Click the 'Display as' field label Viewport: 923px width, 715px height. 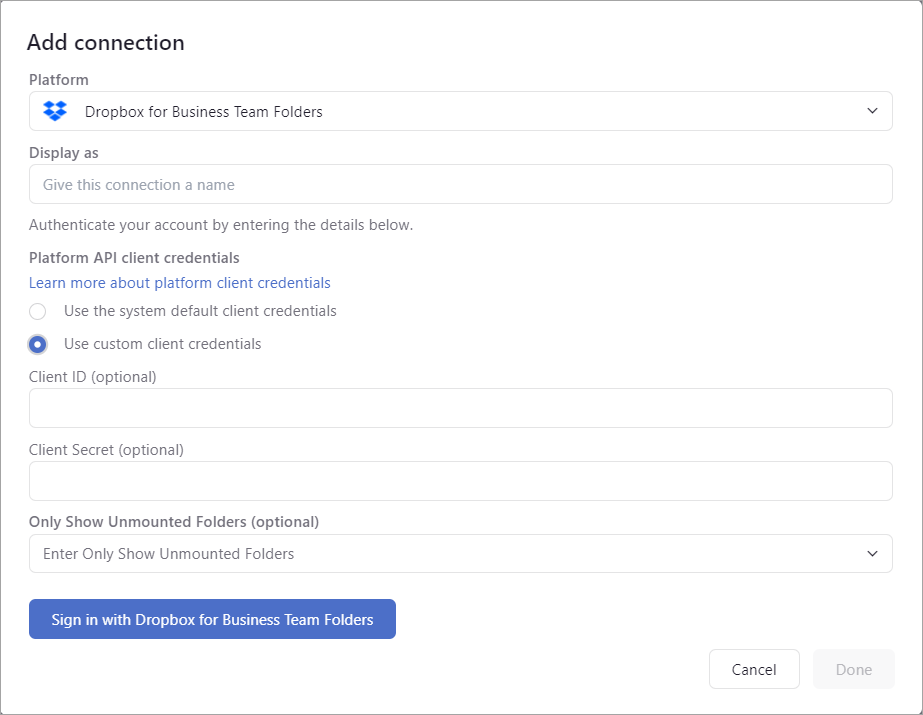(64, 153)
